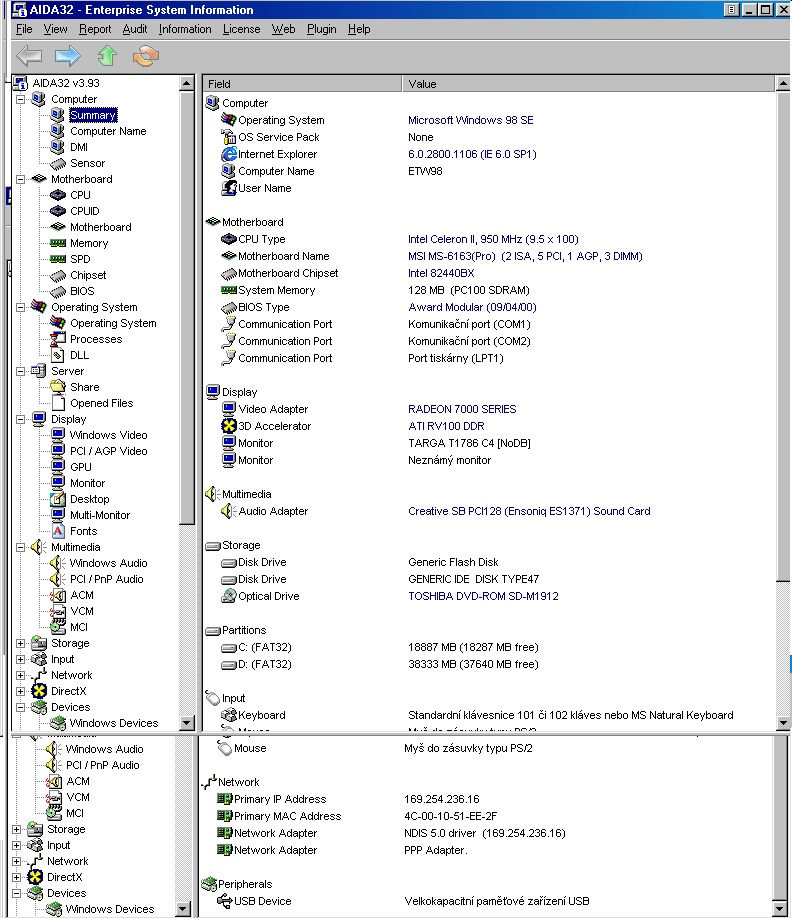
Task: Collapse the Multimedia tree node
Action: [20, 547]
